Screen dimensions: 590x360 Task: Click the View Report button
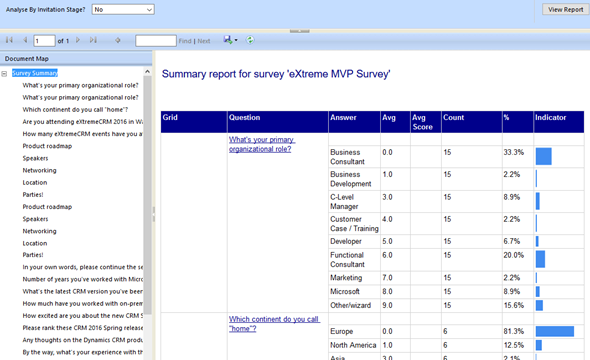[566, 9]
